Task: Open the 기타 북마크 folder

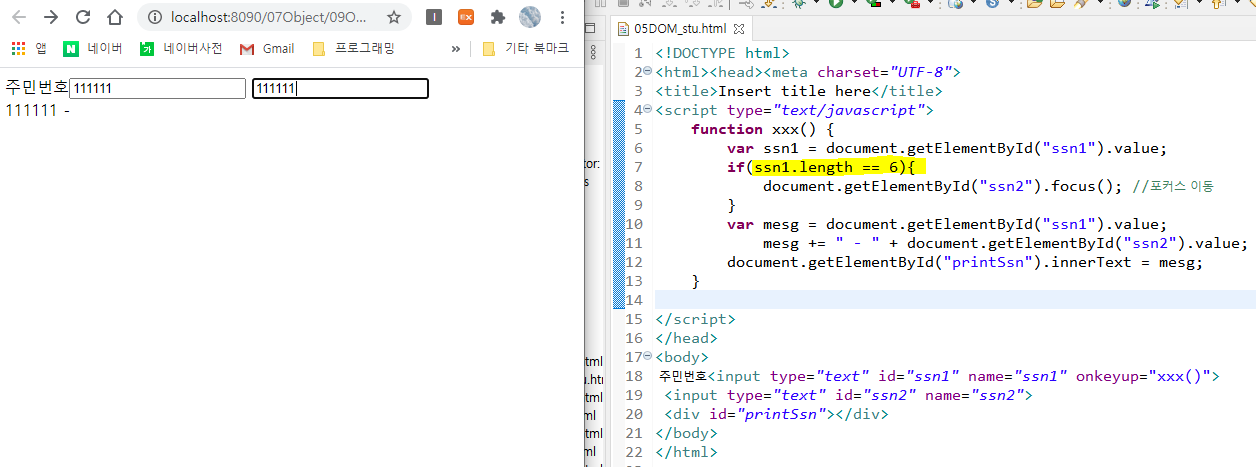Action: click(526, 48)
